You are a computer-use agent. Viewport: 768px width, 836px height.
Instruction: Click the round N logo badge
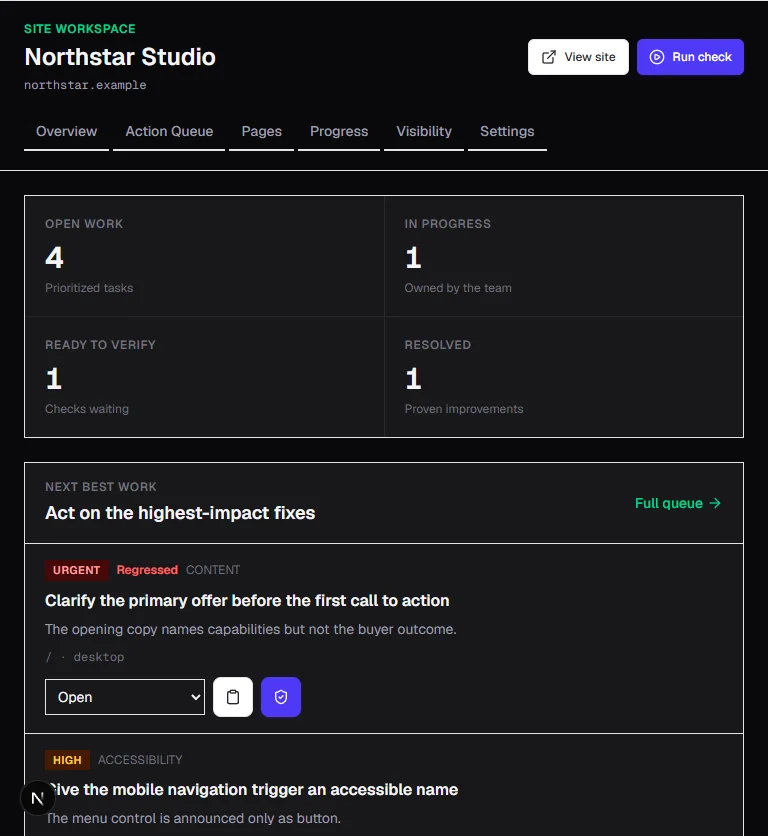(x=37, y=798)
